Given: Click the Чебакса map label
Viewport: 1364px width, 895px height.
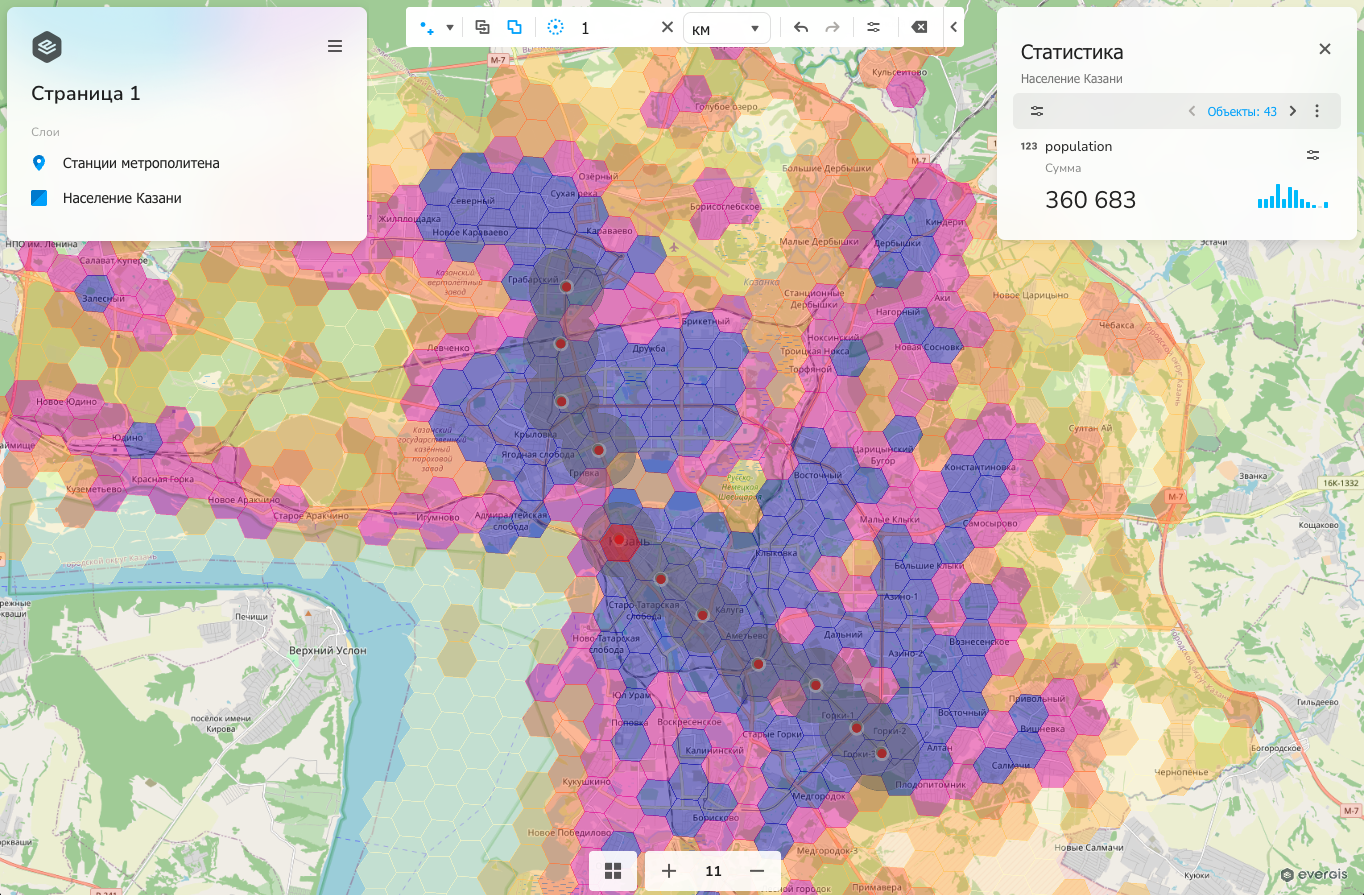Looking at the screenshot, I should [1117, 325].
